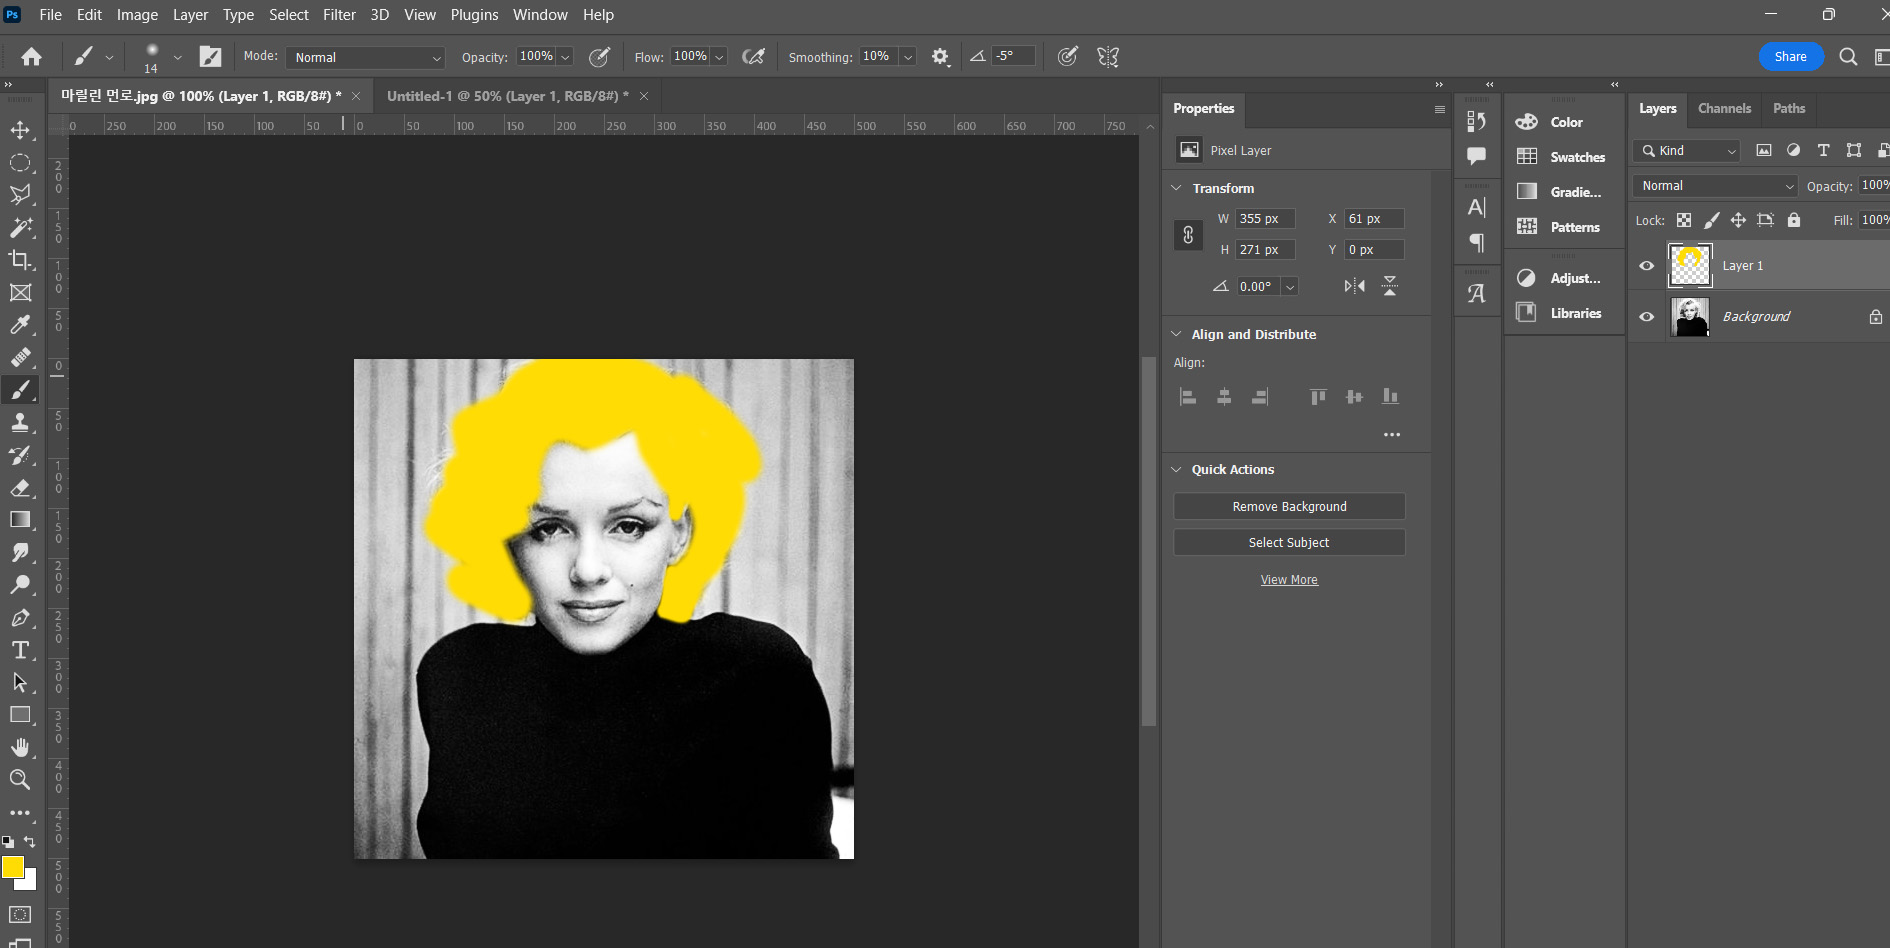Switch to the Channels tab
Screen dimensions: 1890x948
click(x=1724, y=108)
